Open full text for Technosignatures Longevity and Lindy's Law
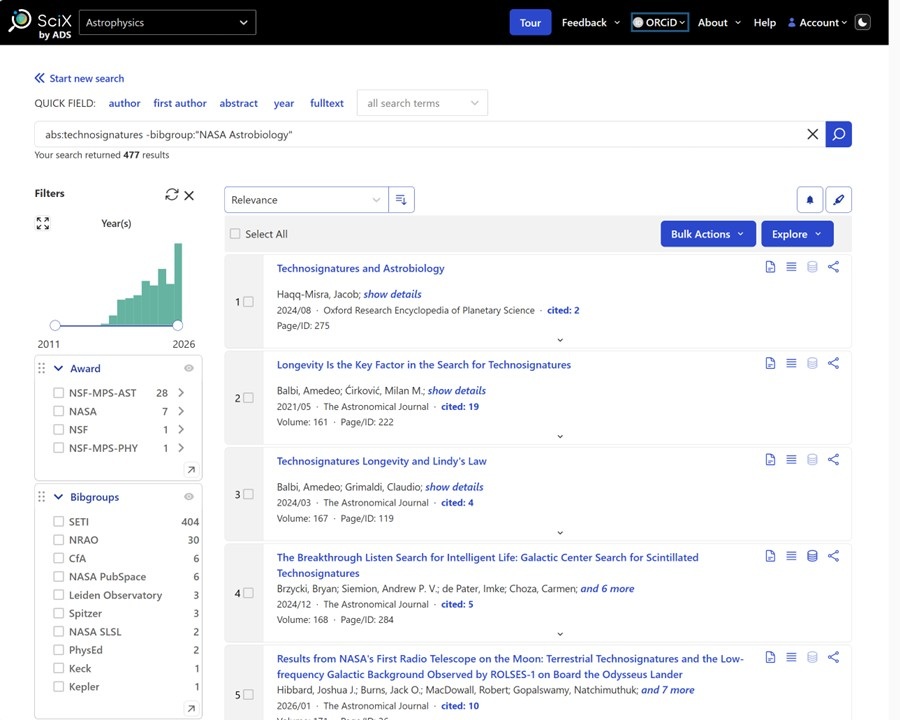 point(770,459)
